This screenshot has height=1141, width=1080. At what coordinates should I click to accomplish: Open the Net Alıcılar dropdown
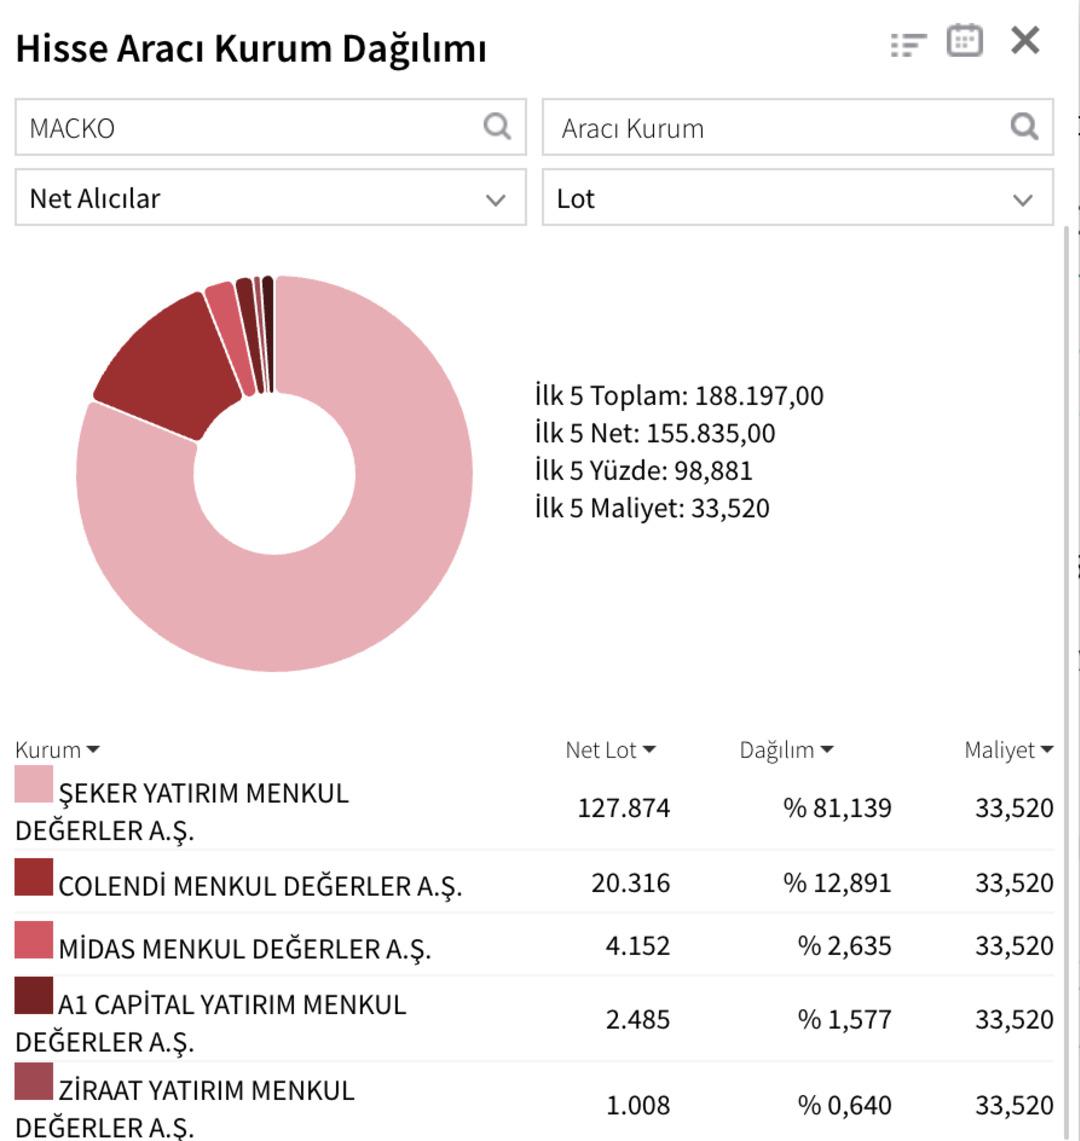270,198
